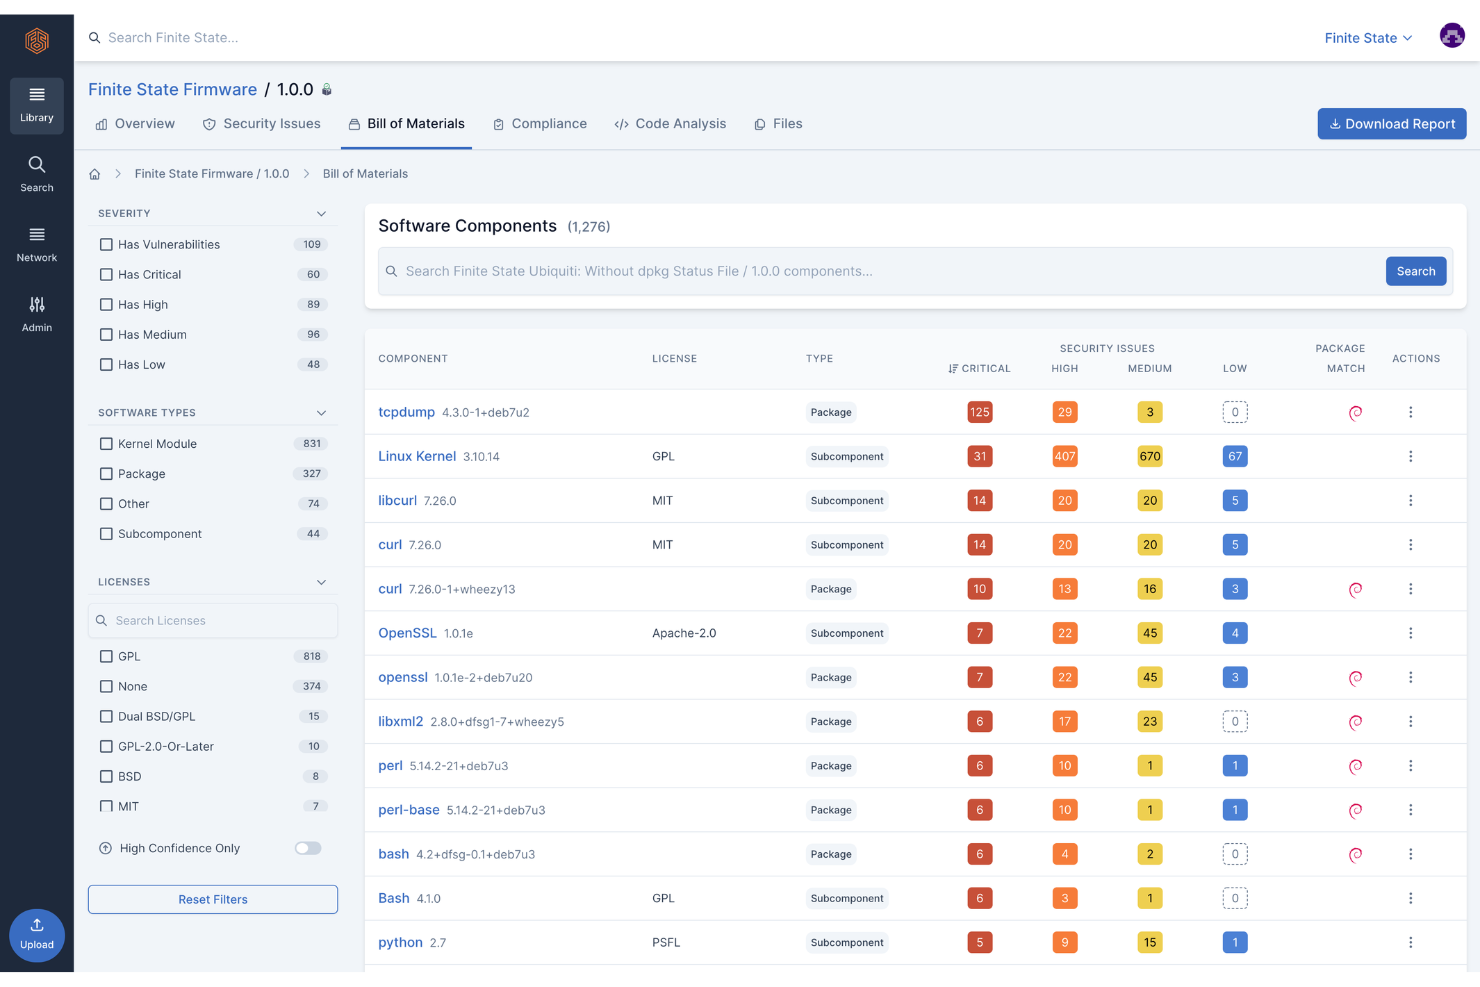Check the Has Low filter
The width and height of the screenshot is (1480, 987).
coord(106,364)
